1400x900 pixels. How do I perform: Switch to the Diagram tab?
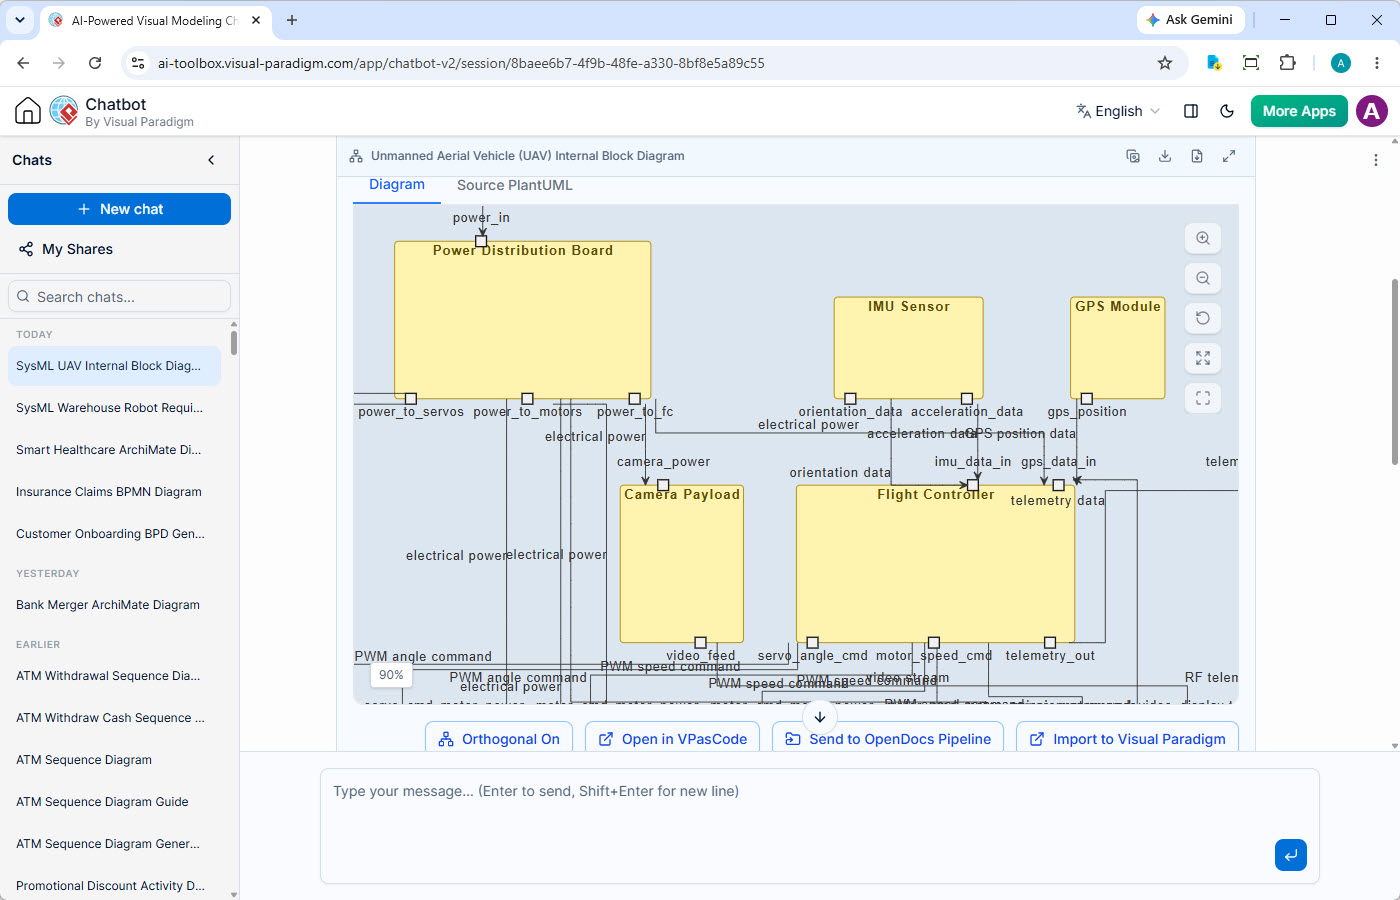[x=397, y=185]
